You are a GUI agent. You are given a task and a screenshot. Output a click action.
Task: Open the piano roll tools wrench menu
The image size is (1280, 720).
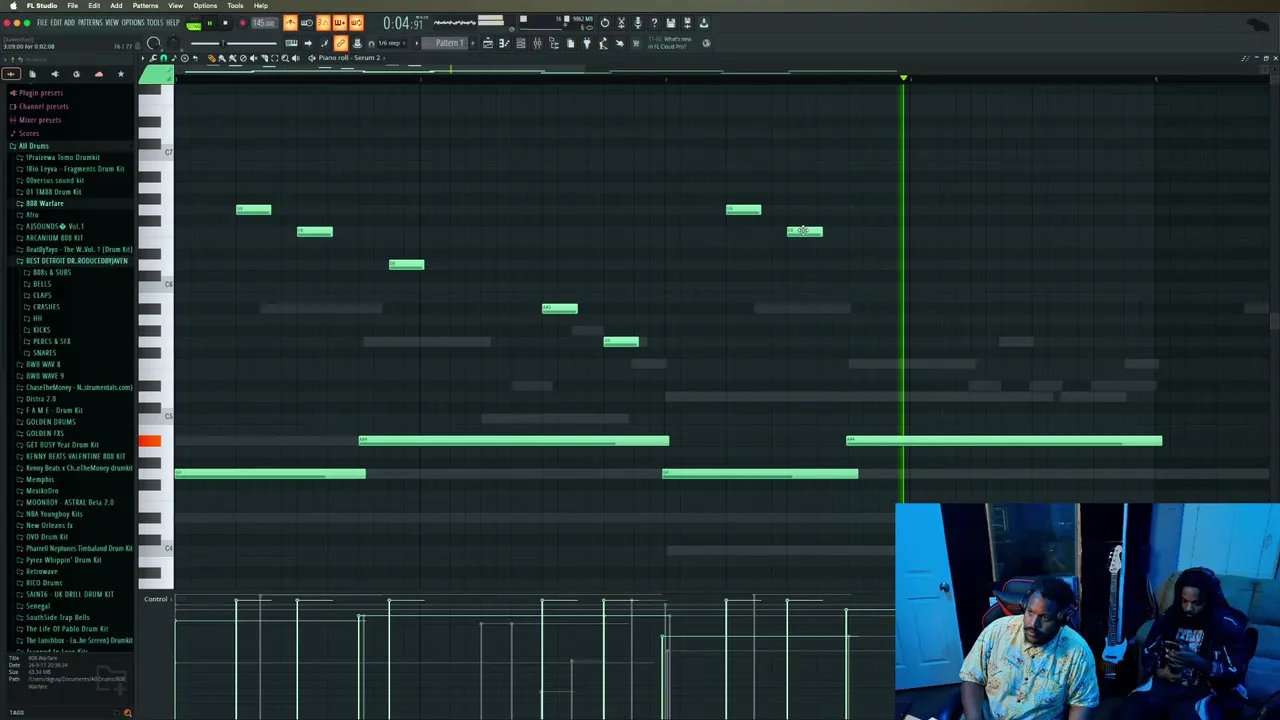[x=153, y=58]
